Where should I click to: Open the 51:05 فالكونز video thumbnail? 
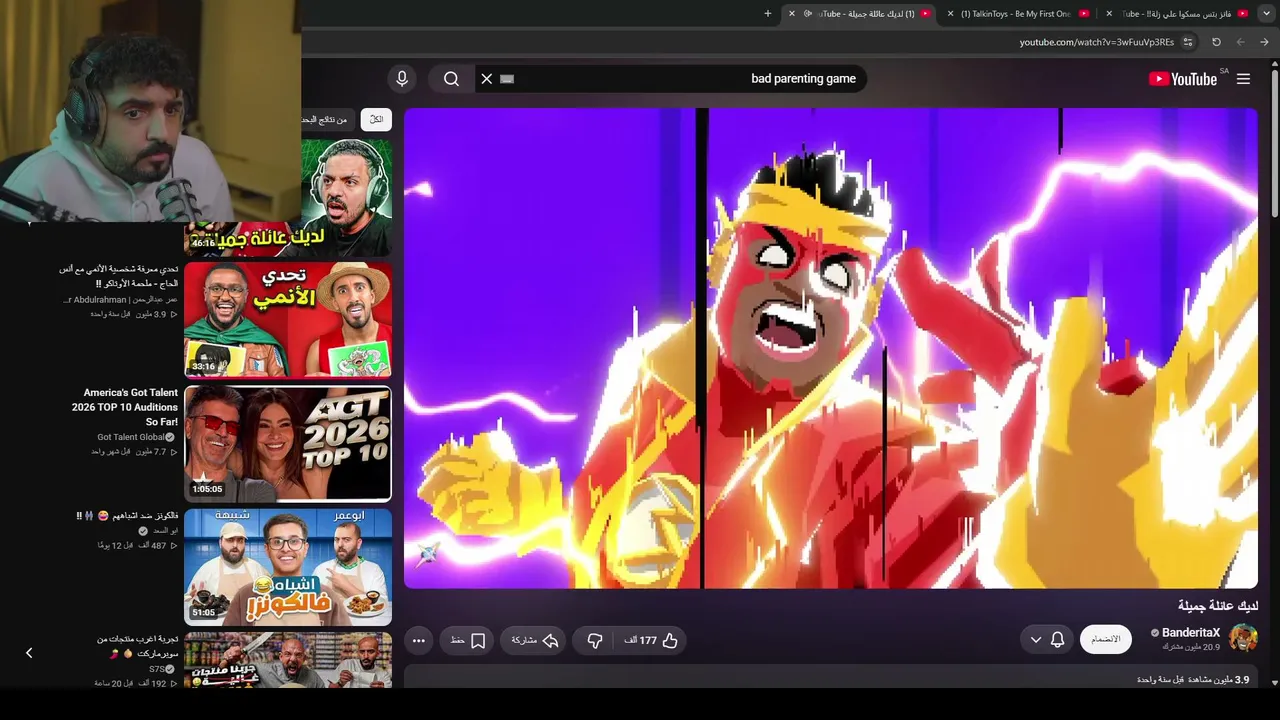point(288,567)
